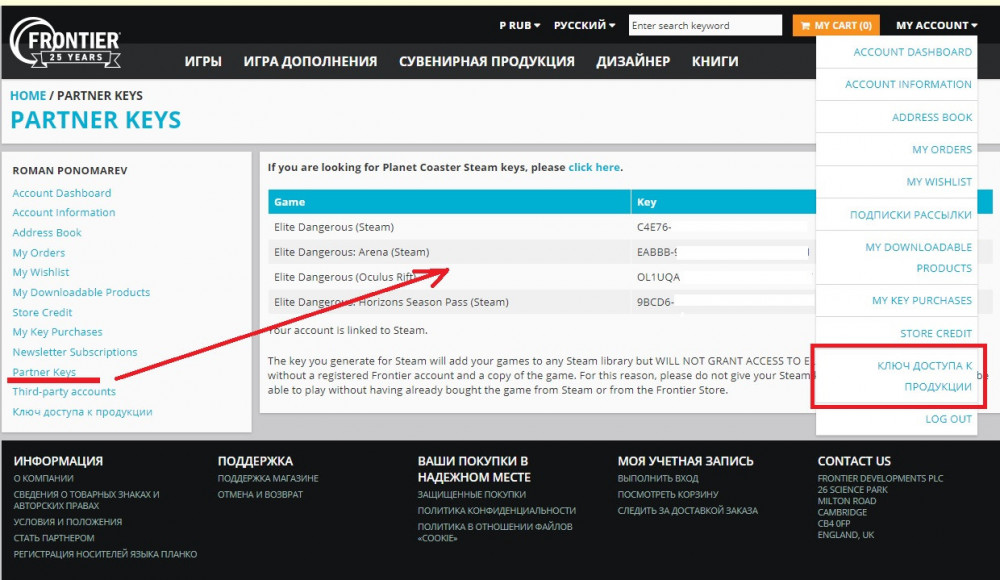Open My Cart button

coord(836,26)
